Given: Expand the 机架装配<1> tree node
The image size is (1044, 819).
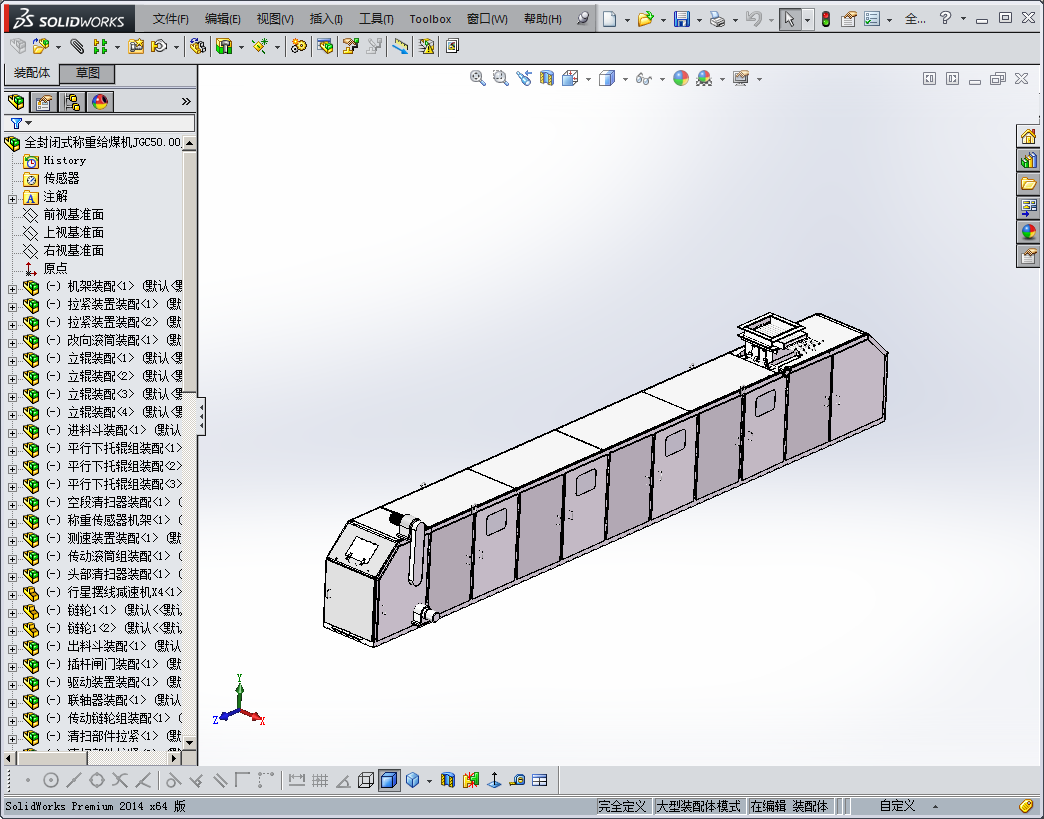Looking at the screenshot, I should pos(12,289).
